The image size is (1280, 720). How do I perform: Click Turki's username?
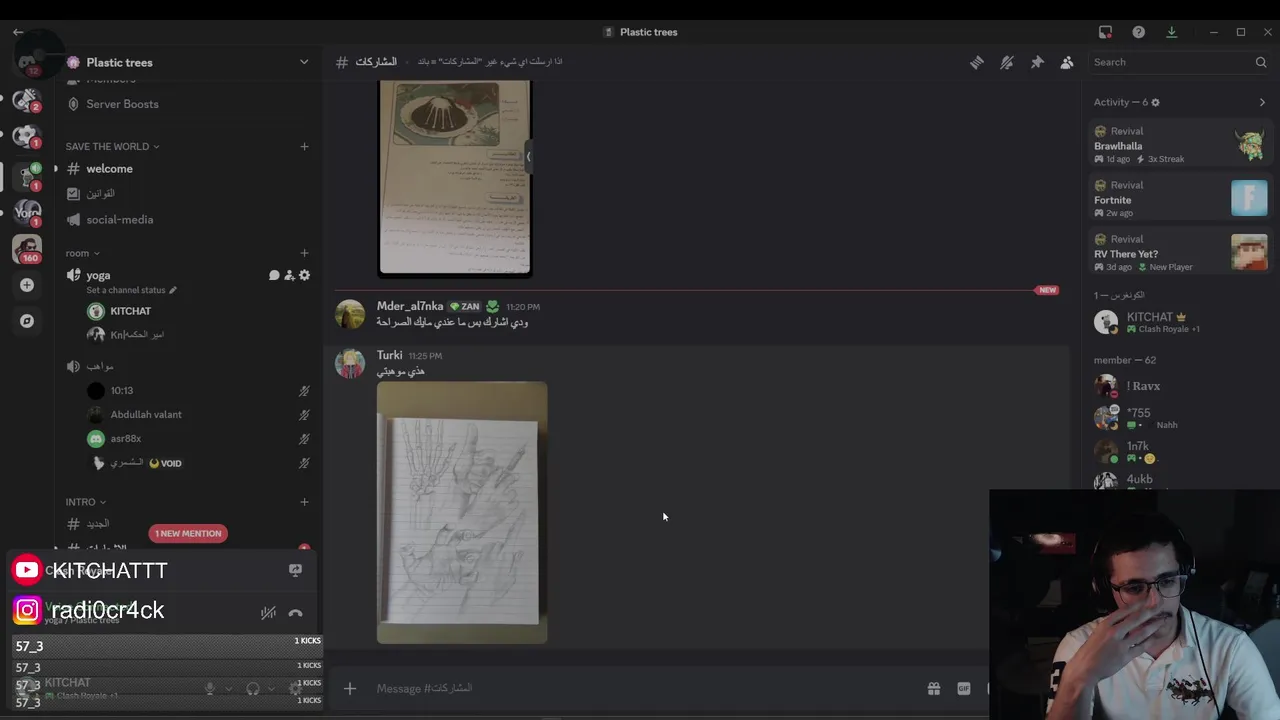pos(390,355)
